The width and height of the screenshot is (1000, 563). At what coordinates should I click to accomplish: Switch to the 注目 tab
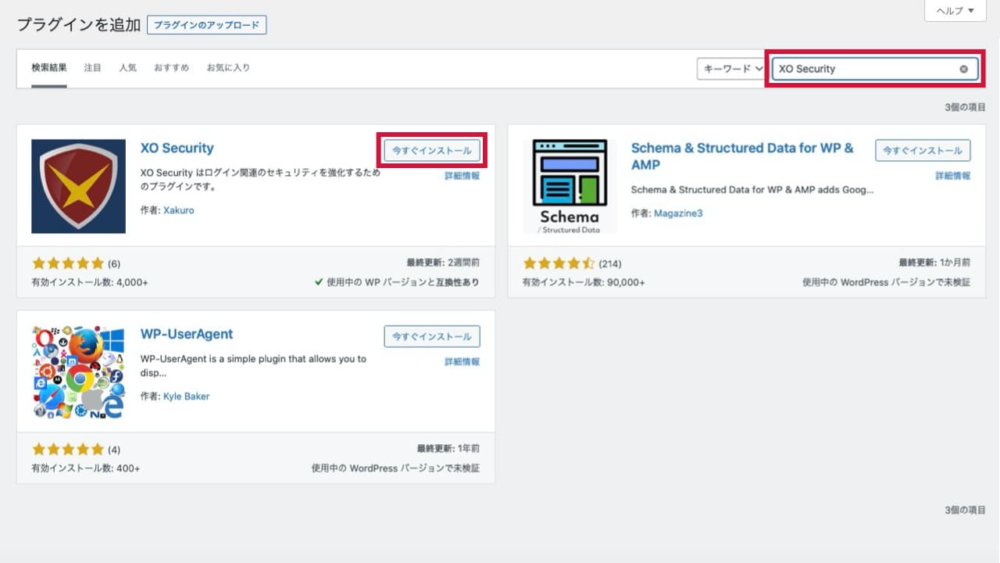point(92,68)
